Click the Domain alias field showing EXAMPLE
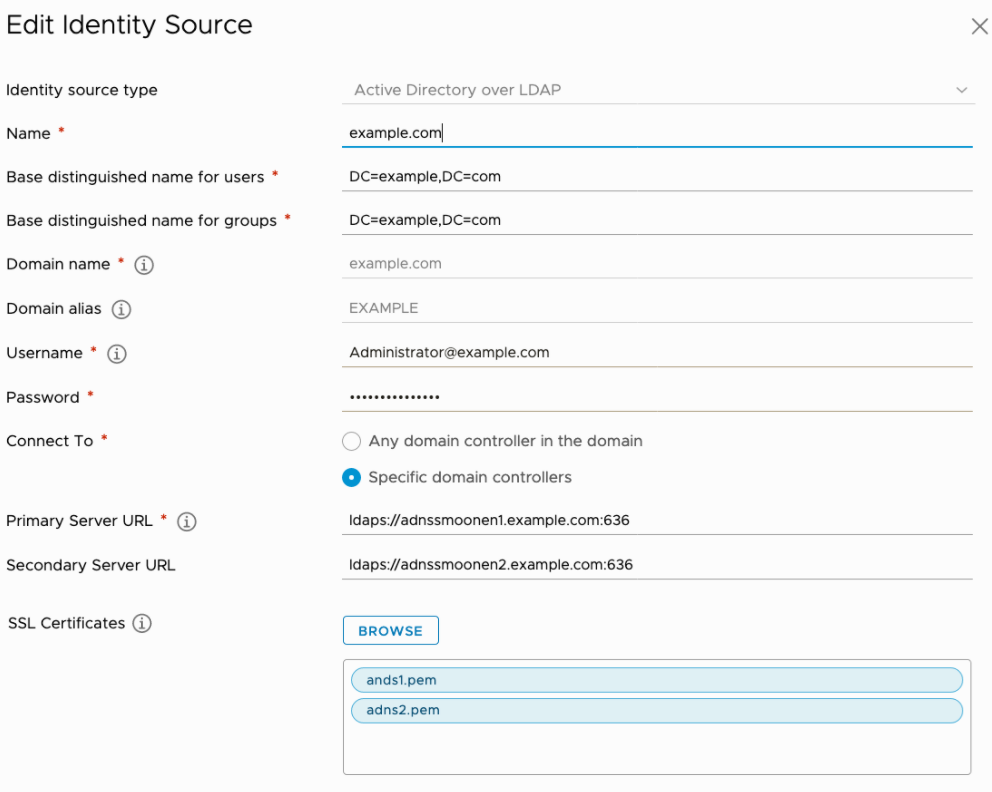Image resolution: width=992 pixels, height=792 pixels. pos(656,308)
